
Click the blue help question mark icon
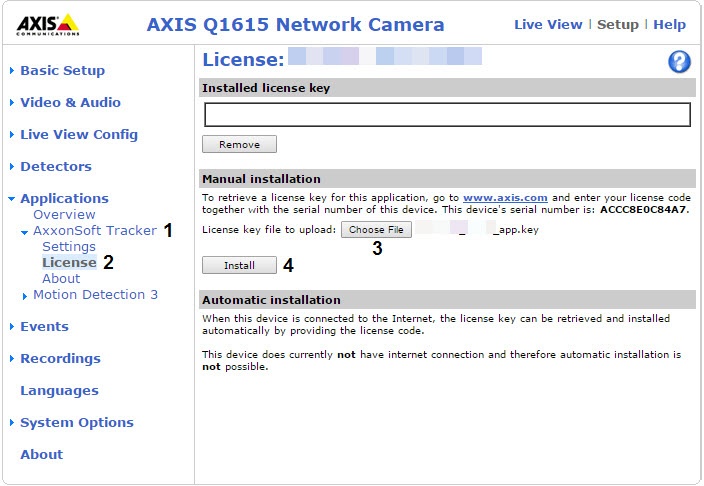pyautogui.click(x=679, y=62)
